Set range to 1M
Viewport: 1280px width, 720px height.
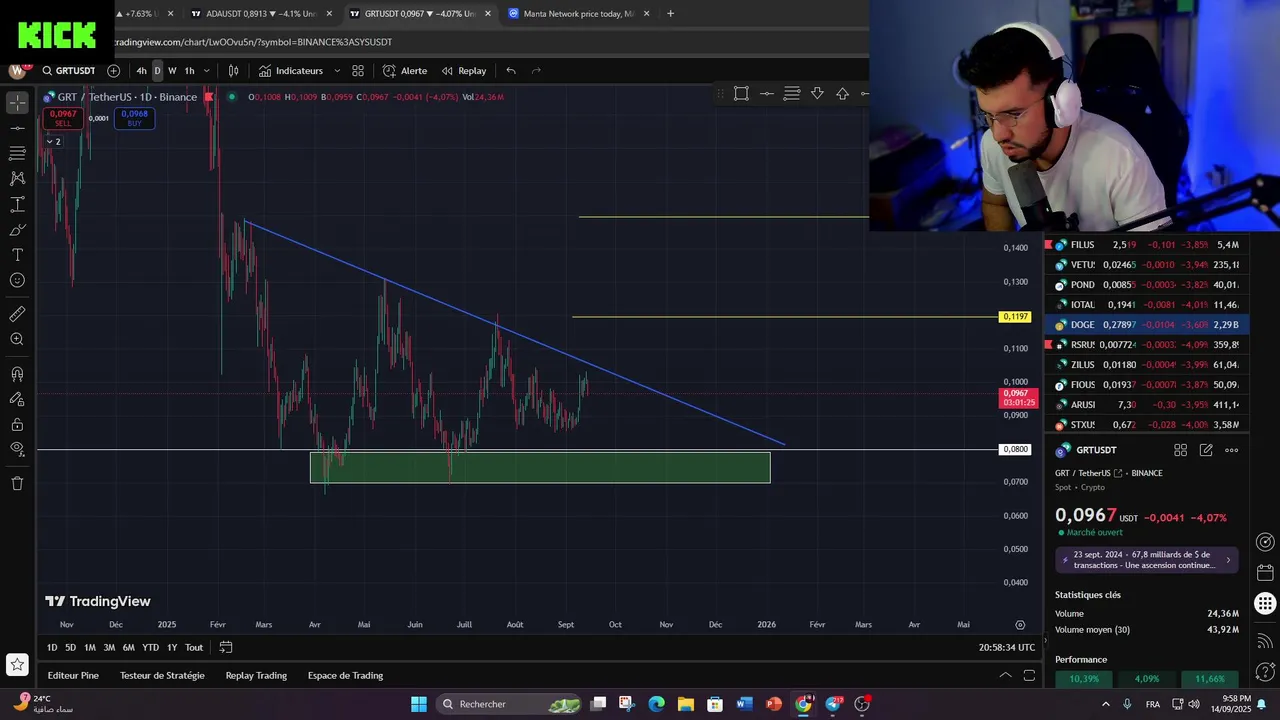tap(90, 648)
